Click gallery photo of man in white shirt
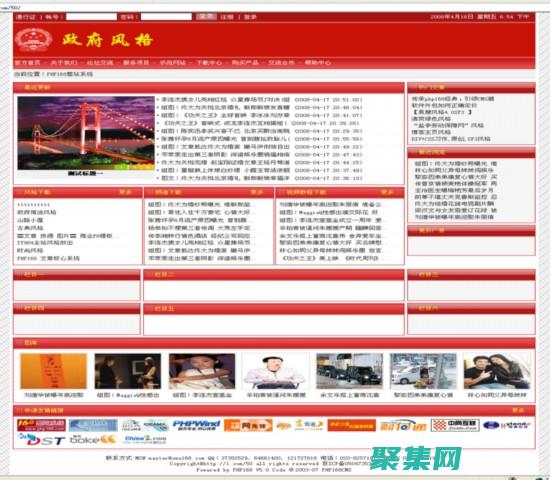Image resolution: width=550 pixels, height=480 pixels. 275,371
